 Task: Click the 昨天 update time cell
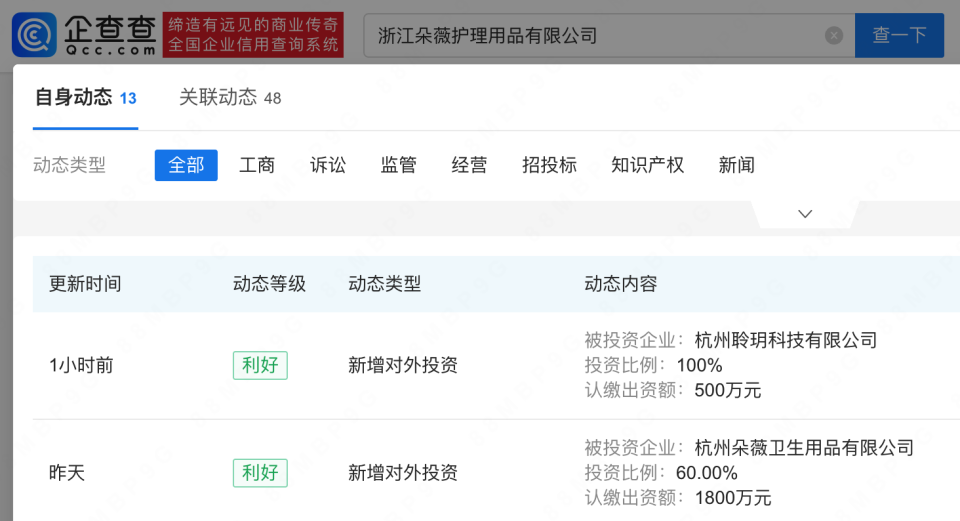tap(67, 473)
